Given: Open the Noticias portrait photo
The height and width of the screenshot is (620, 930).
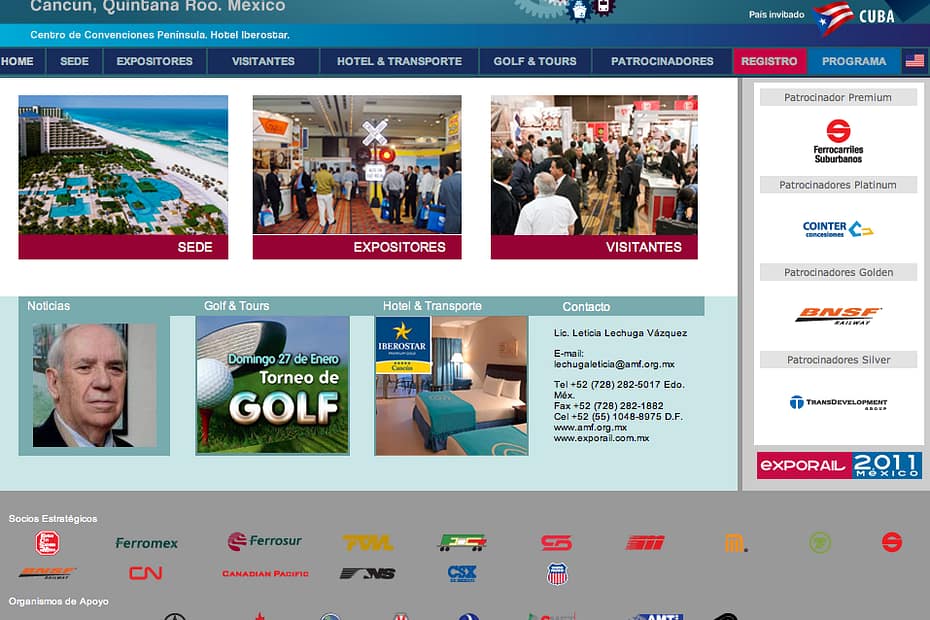Looking at the screenshot, I should pyautogui.click(x=94, y=385).
